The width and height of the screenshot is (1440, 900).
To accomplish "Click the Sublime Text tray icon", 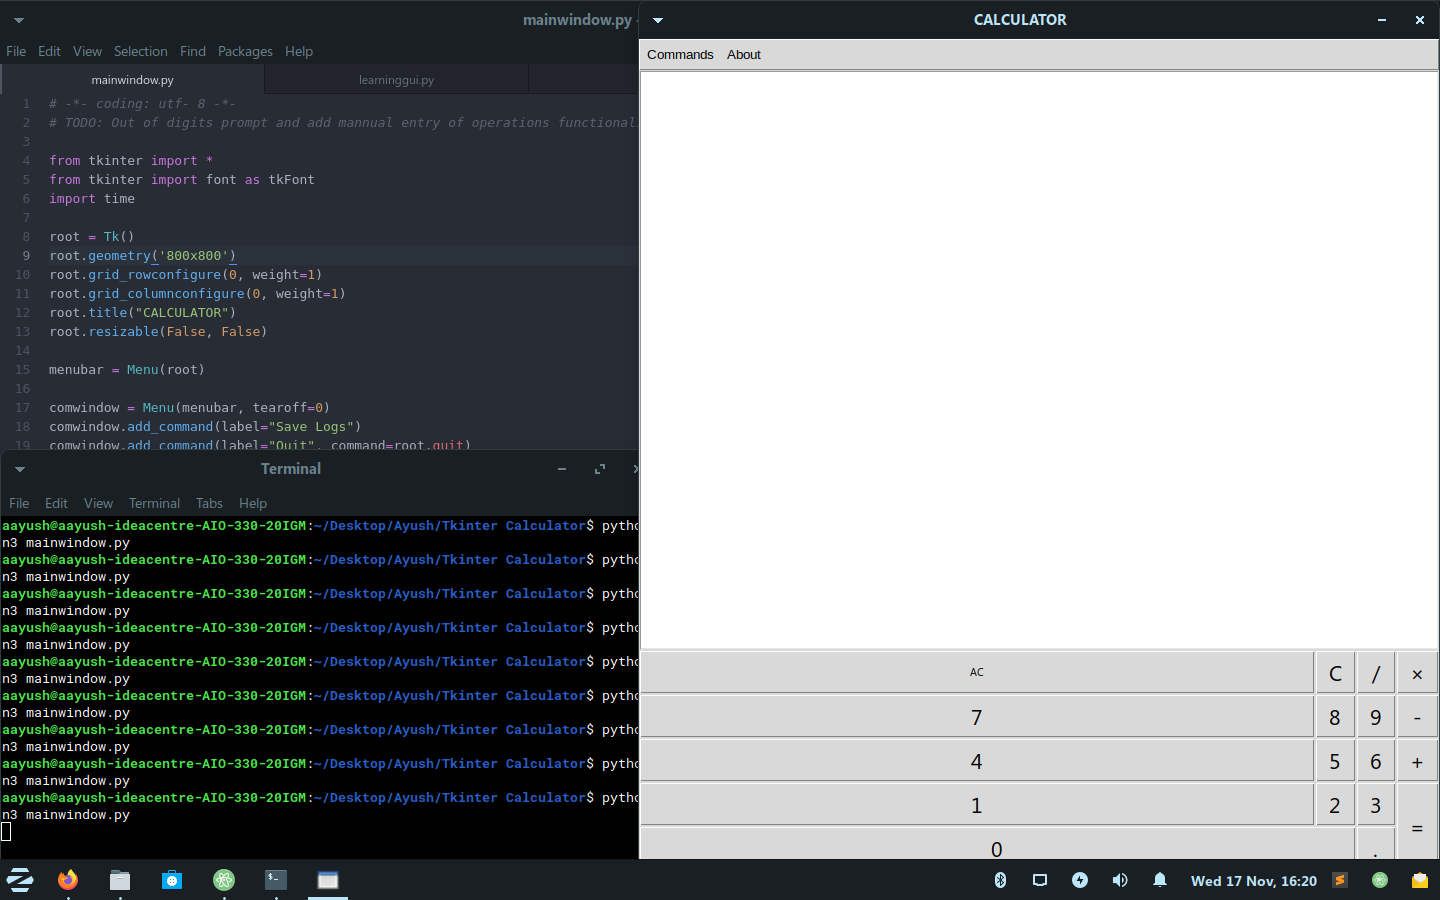I will tap(1340, 880).
